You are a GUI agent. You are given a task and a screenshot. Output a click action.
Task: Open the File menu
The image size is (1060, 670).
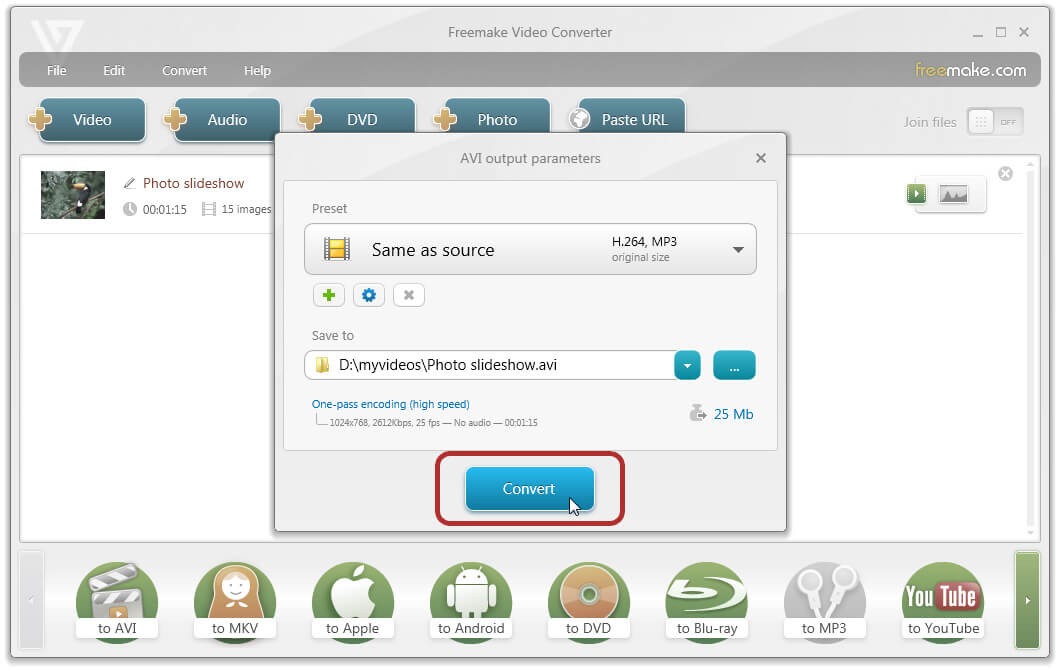57,71
